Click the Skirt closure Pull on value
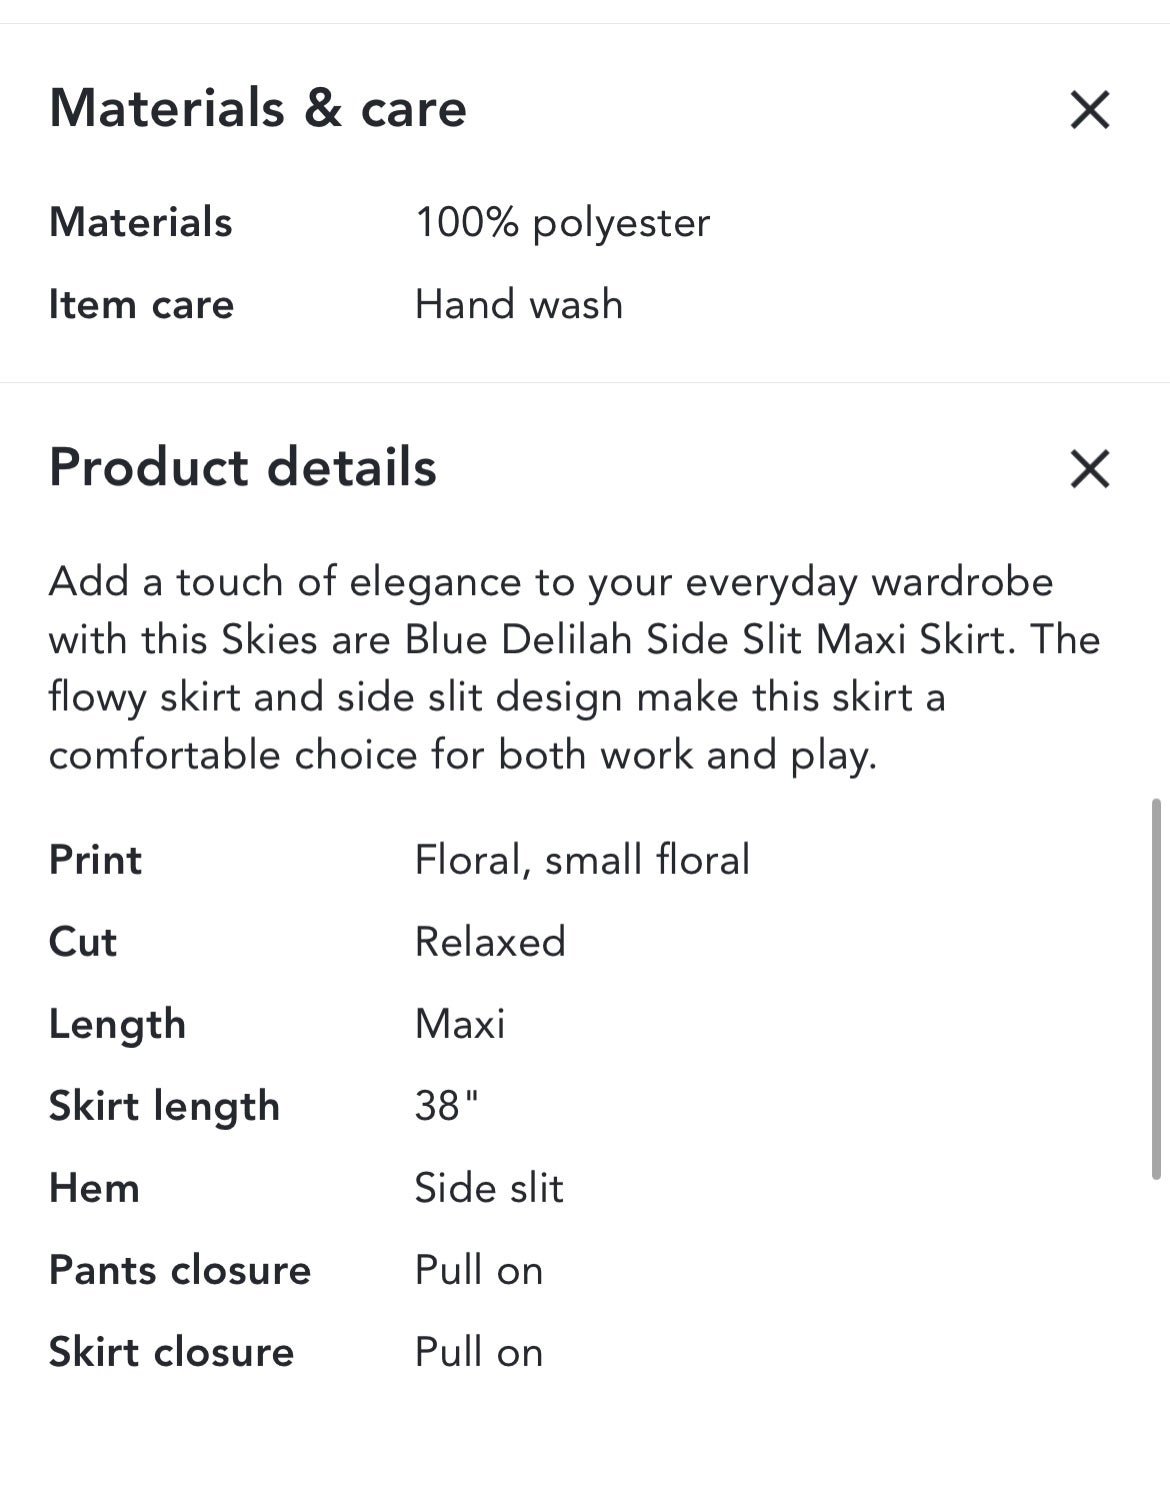The width and height of the screenshot is (1170, 1497). coord(479,1352)
